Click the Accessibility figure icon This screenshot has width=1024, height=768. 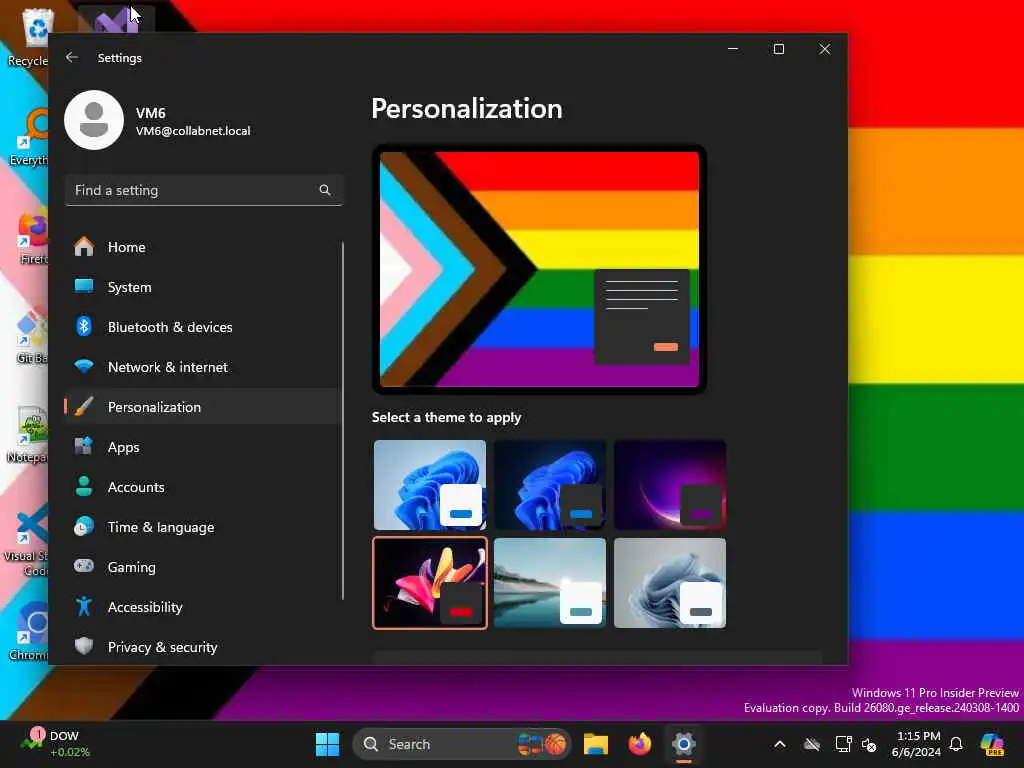pos(84,606)
